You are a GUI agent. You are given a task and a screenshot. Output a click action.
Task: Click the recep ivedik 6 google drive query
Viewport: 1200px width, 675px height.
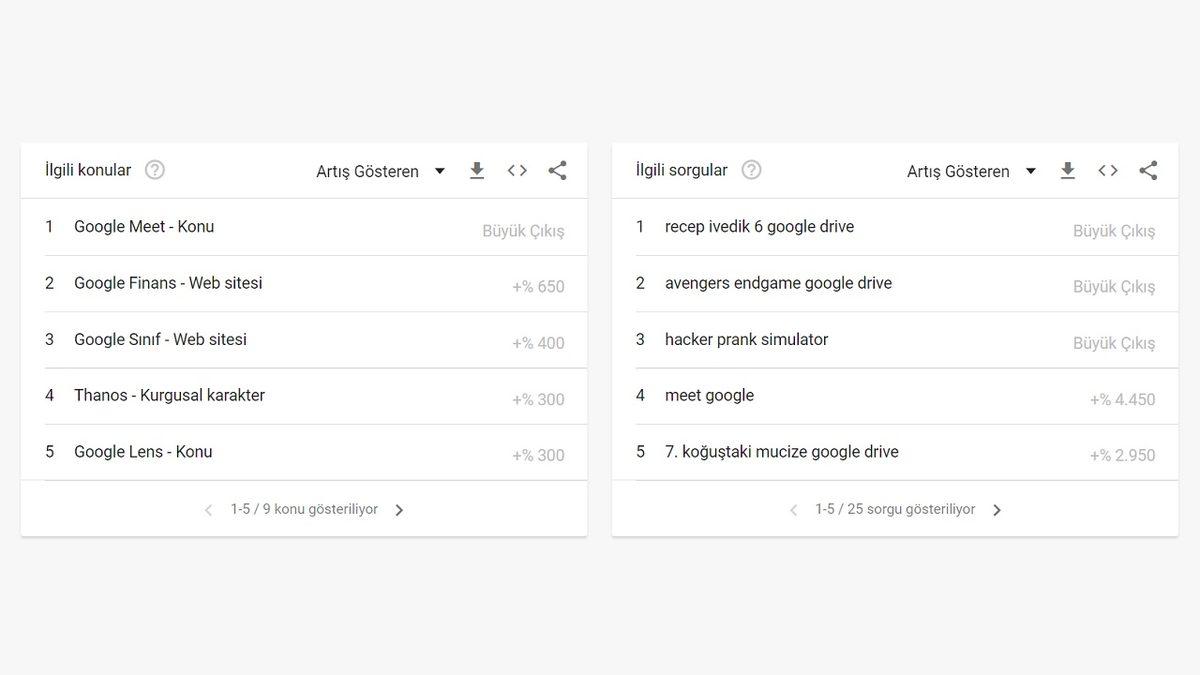(759, 226)
